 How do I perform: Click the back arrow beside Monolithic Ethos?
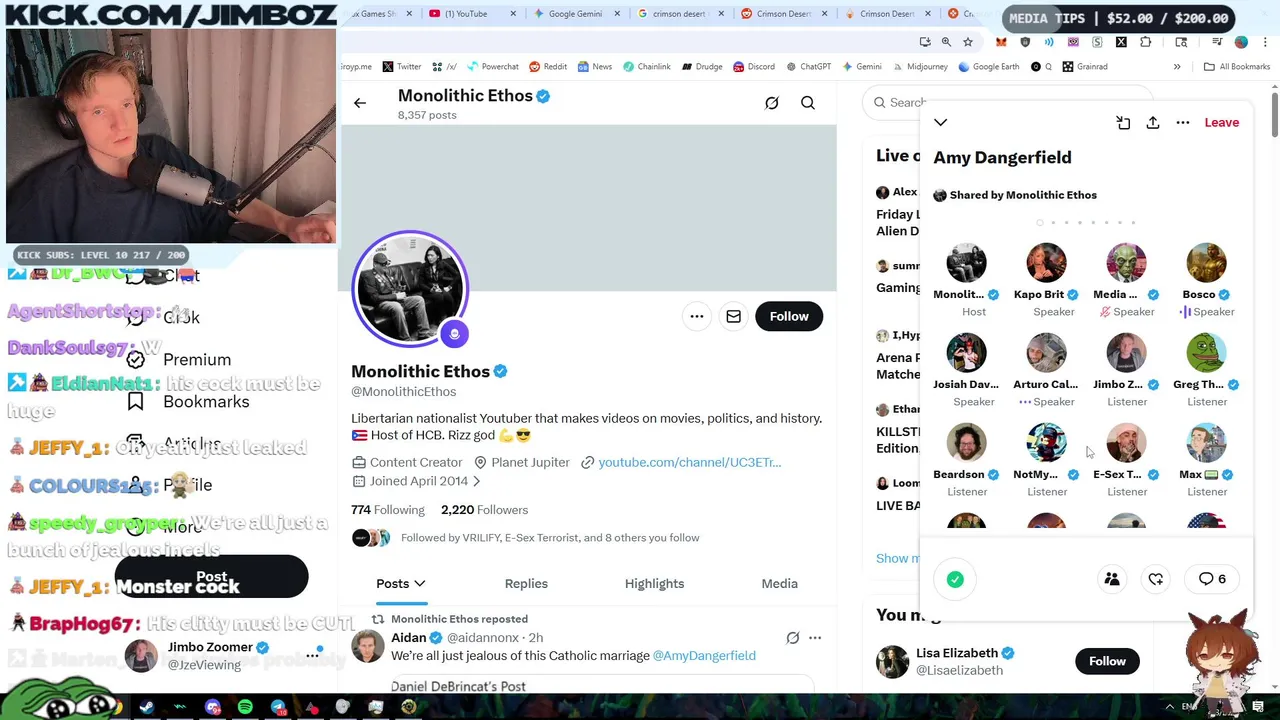(x=360, y=103)
